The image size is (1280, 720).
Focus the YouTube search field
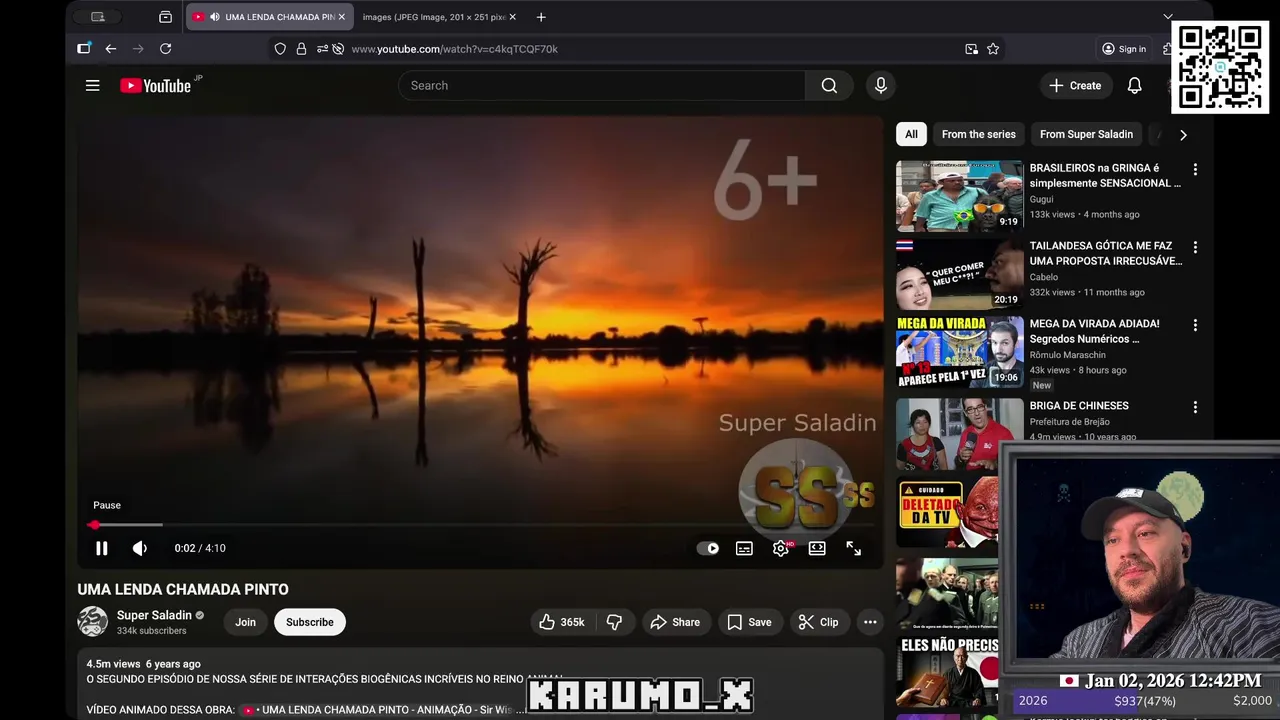pos(602,86)
